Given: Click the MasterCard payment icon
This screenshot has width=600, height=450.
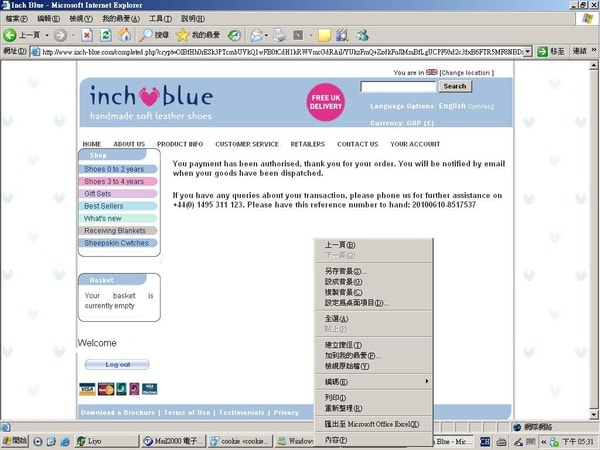Looking at the screenshot, I should pos(106,389).
